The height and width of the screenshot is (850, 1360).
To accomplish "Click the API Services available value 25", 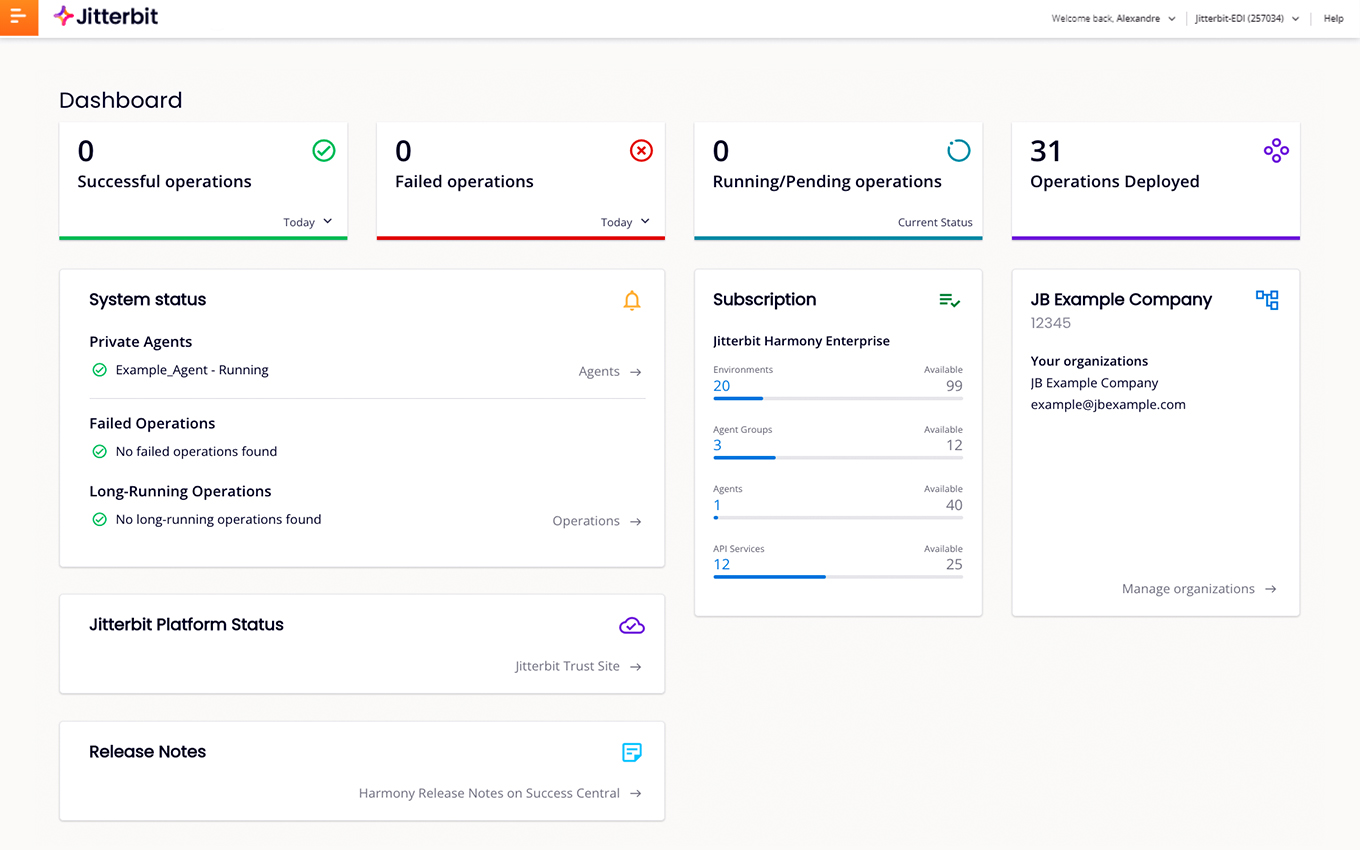I will [x=954, y=565].
